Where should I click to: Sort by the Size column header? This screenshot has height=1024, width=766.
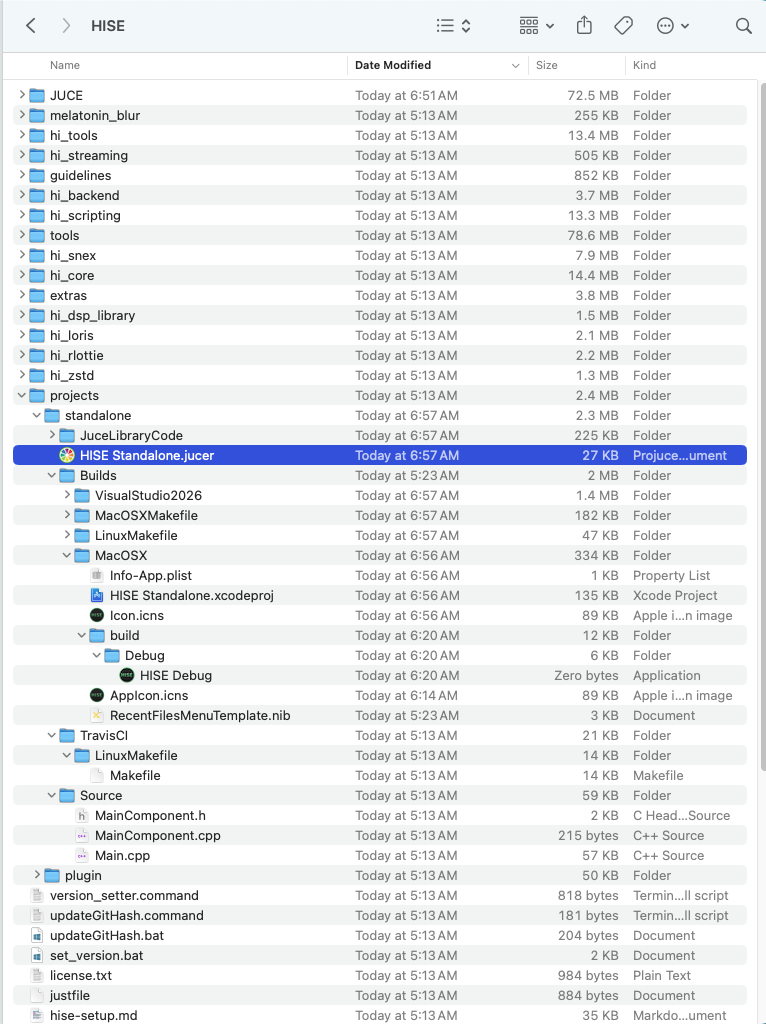[x=547, y=65]
